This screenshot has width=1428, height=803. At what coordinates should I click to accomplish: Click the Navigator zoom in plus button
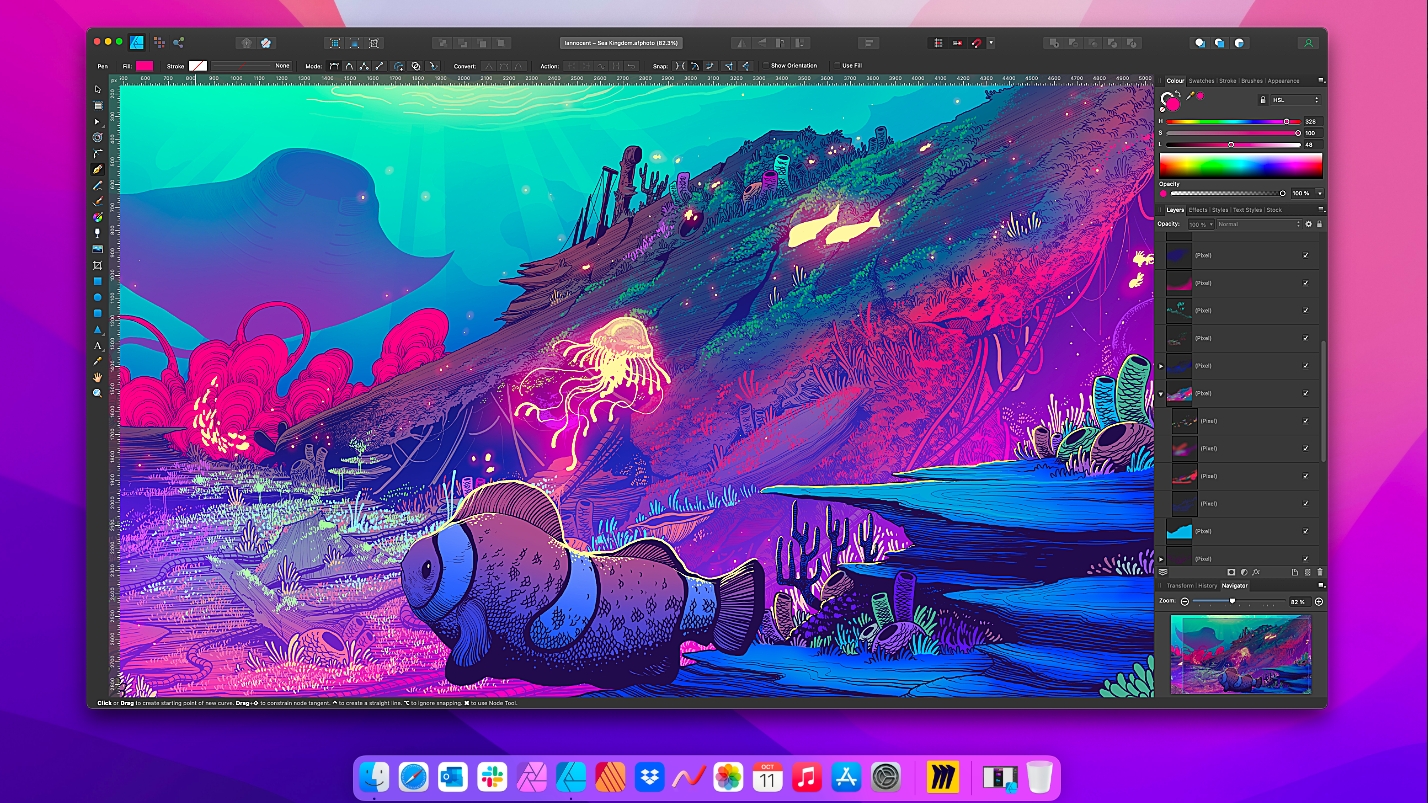(1319, 601)
